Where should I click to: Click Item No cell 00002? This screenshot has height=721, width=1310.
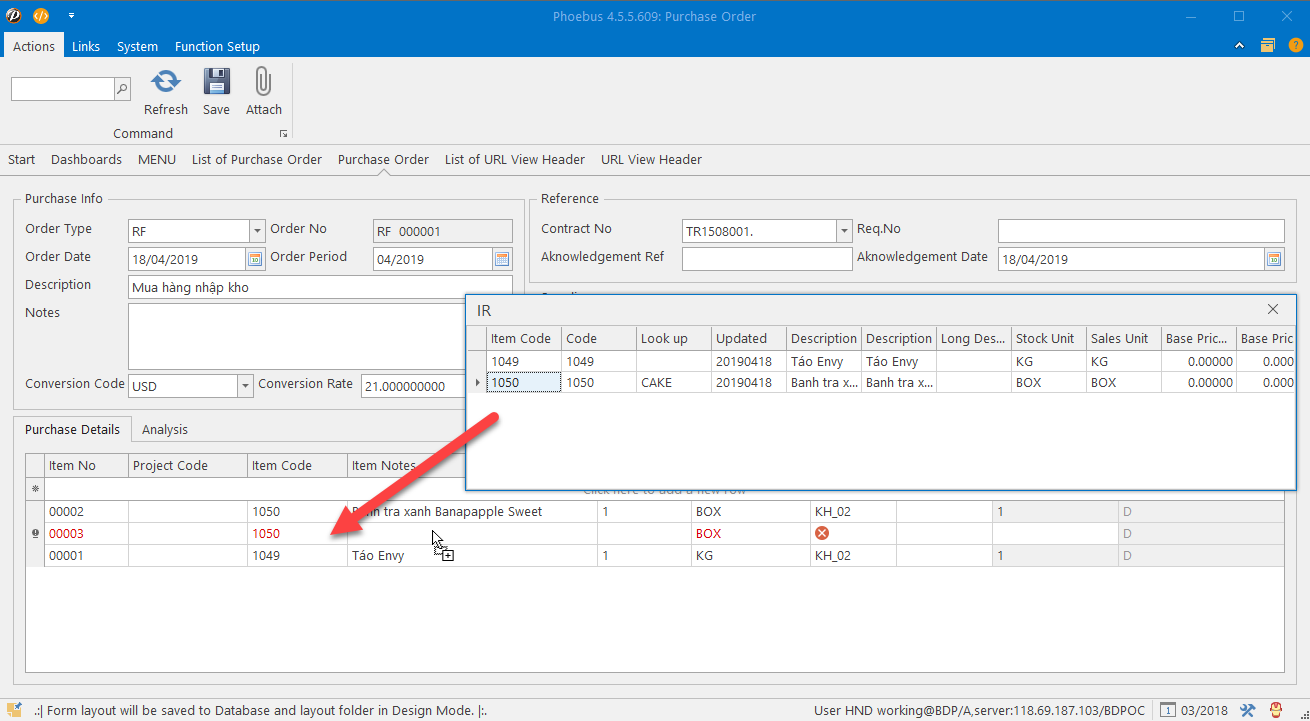87,511
